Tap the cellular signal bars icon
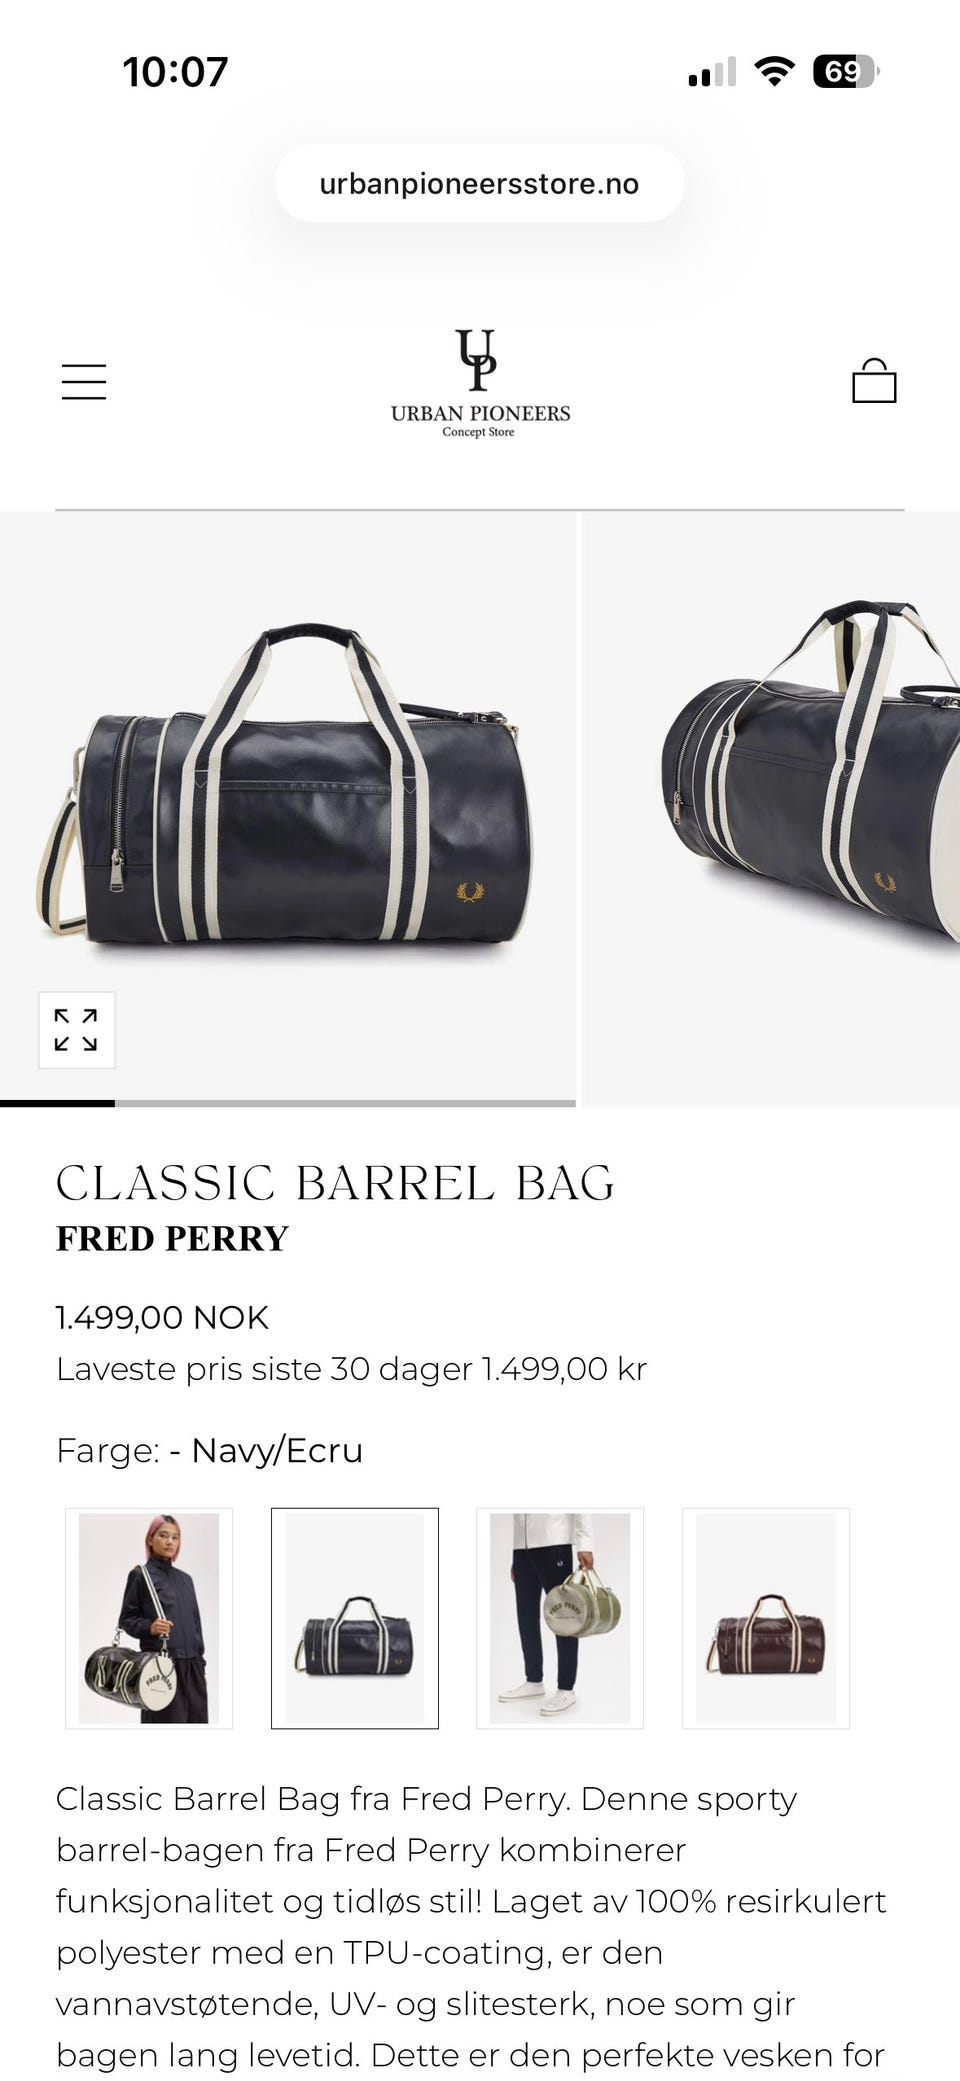Screen dimensions: 960x2081 [x=712, y=72]
